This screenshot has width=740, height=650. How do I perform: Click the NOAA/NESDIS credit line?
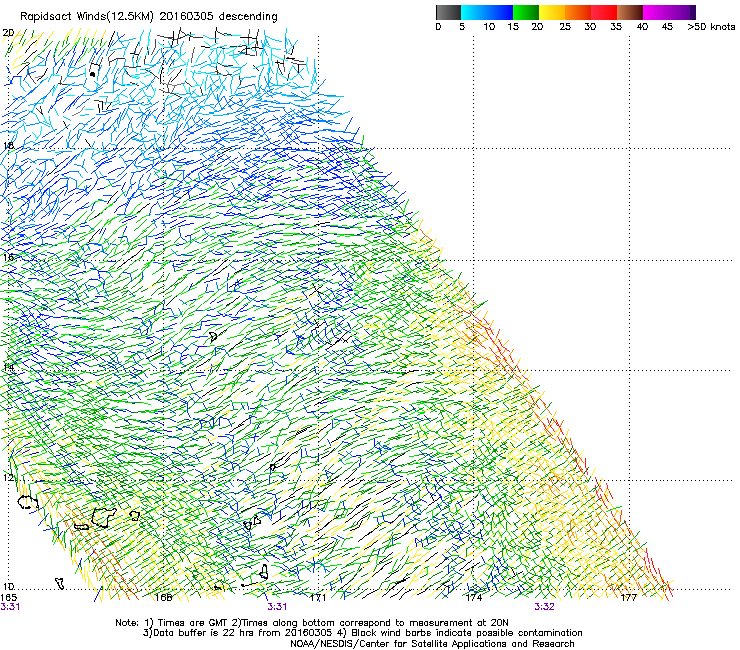432,644
